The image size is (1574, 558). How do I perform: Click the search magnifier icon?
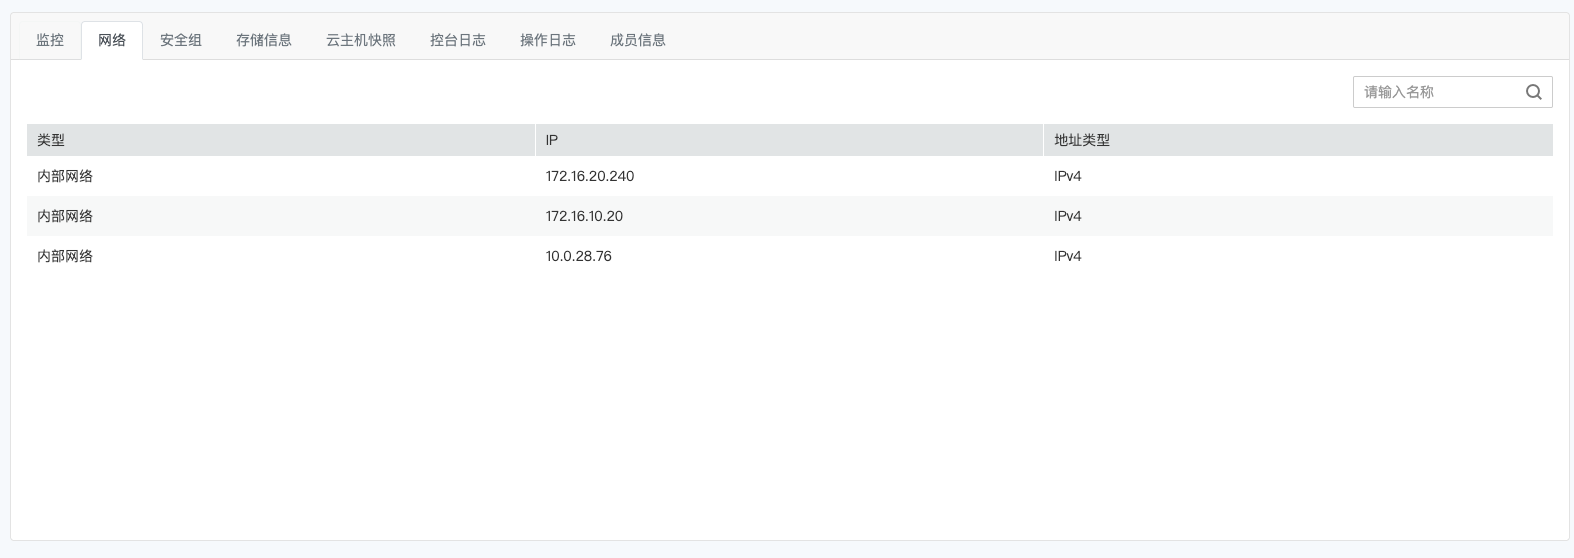(x=1533, y=92)
